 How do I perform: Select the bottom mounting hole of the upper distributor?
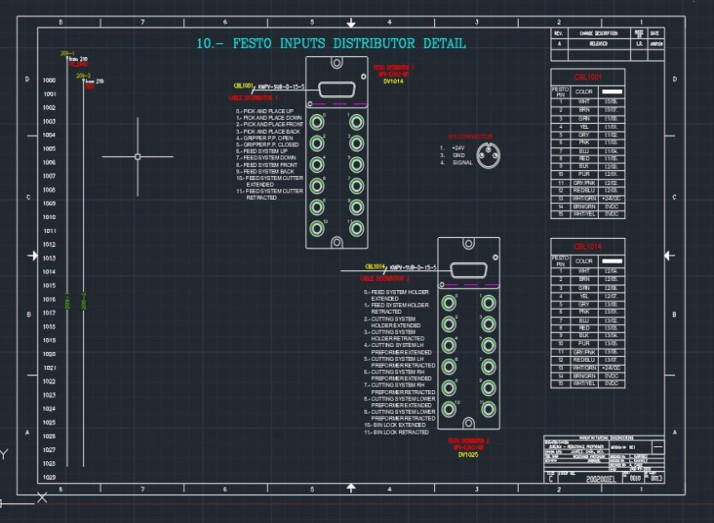(x=336, y=241)
